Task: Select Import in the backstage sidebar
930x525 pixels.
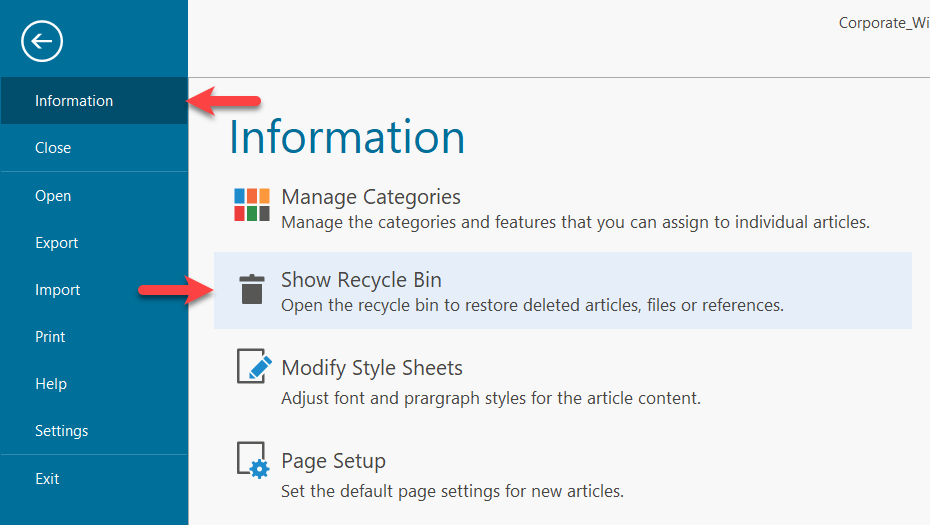Action: coord(58,290)
